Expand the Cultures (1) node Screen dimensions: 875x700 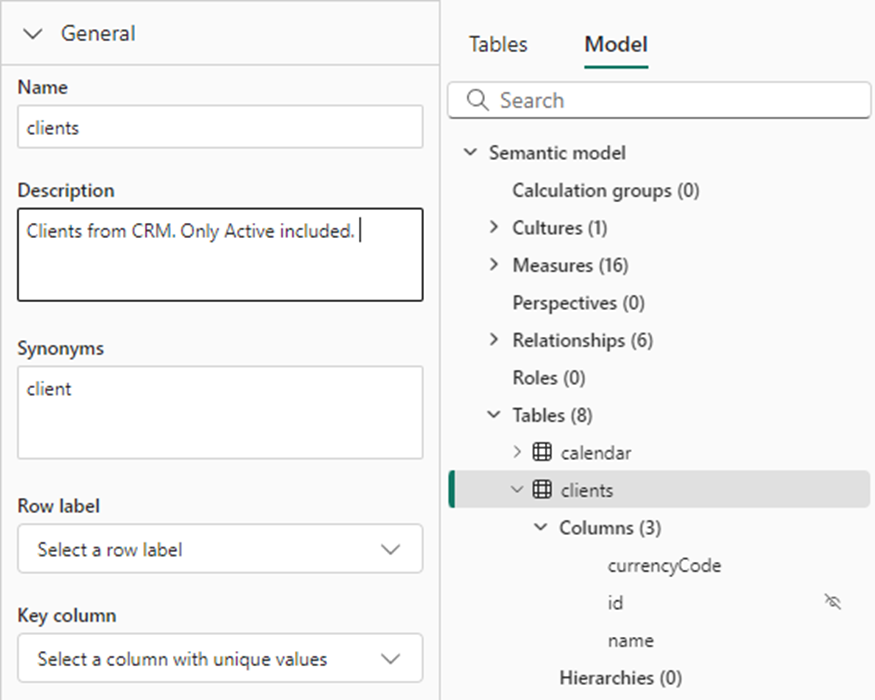494,228
